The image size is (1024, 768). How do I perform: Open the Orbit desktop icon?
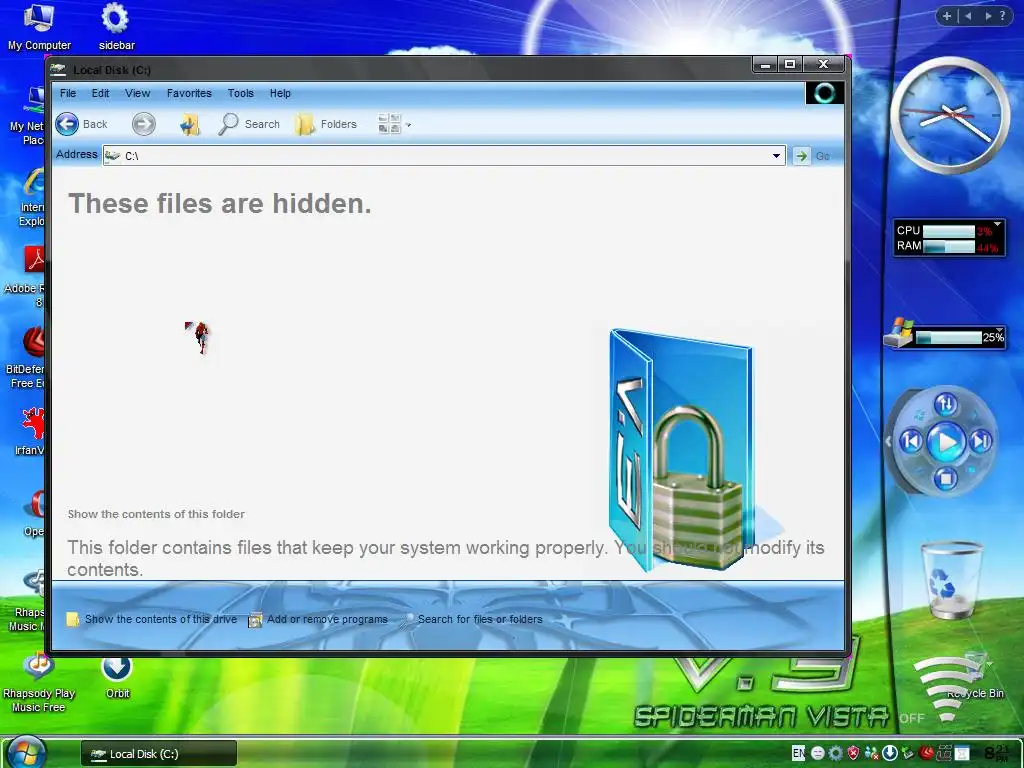(x=117, y=678)
